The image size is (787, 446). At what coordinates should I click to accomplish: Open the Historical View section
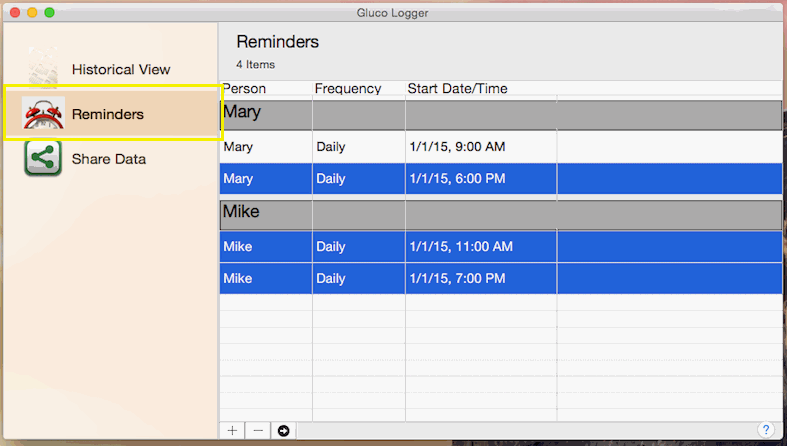click(x=120, y=70)
